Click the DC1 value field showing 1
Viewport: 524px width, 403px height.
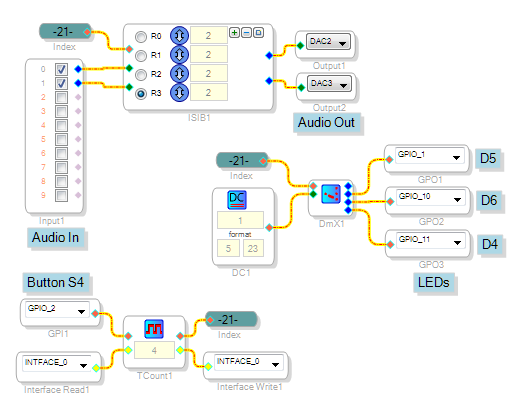click(240, 220)
